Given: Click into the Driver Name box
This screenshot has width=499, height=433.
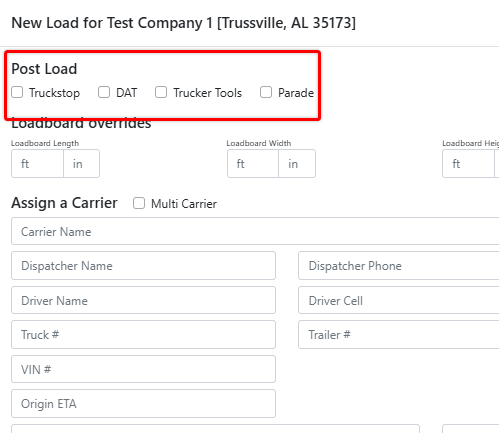Looking at the screenshot, I should click(x=143, y=300).
